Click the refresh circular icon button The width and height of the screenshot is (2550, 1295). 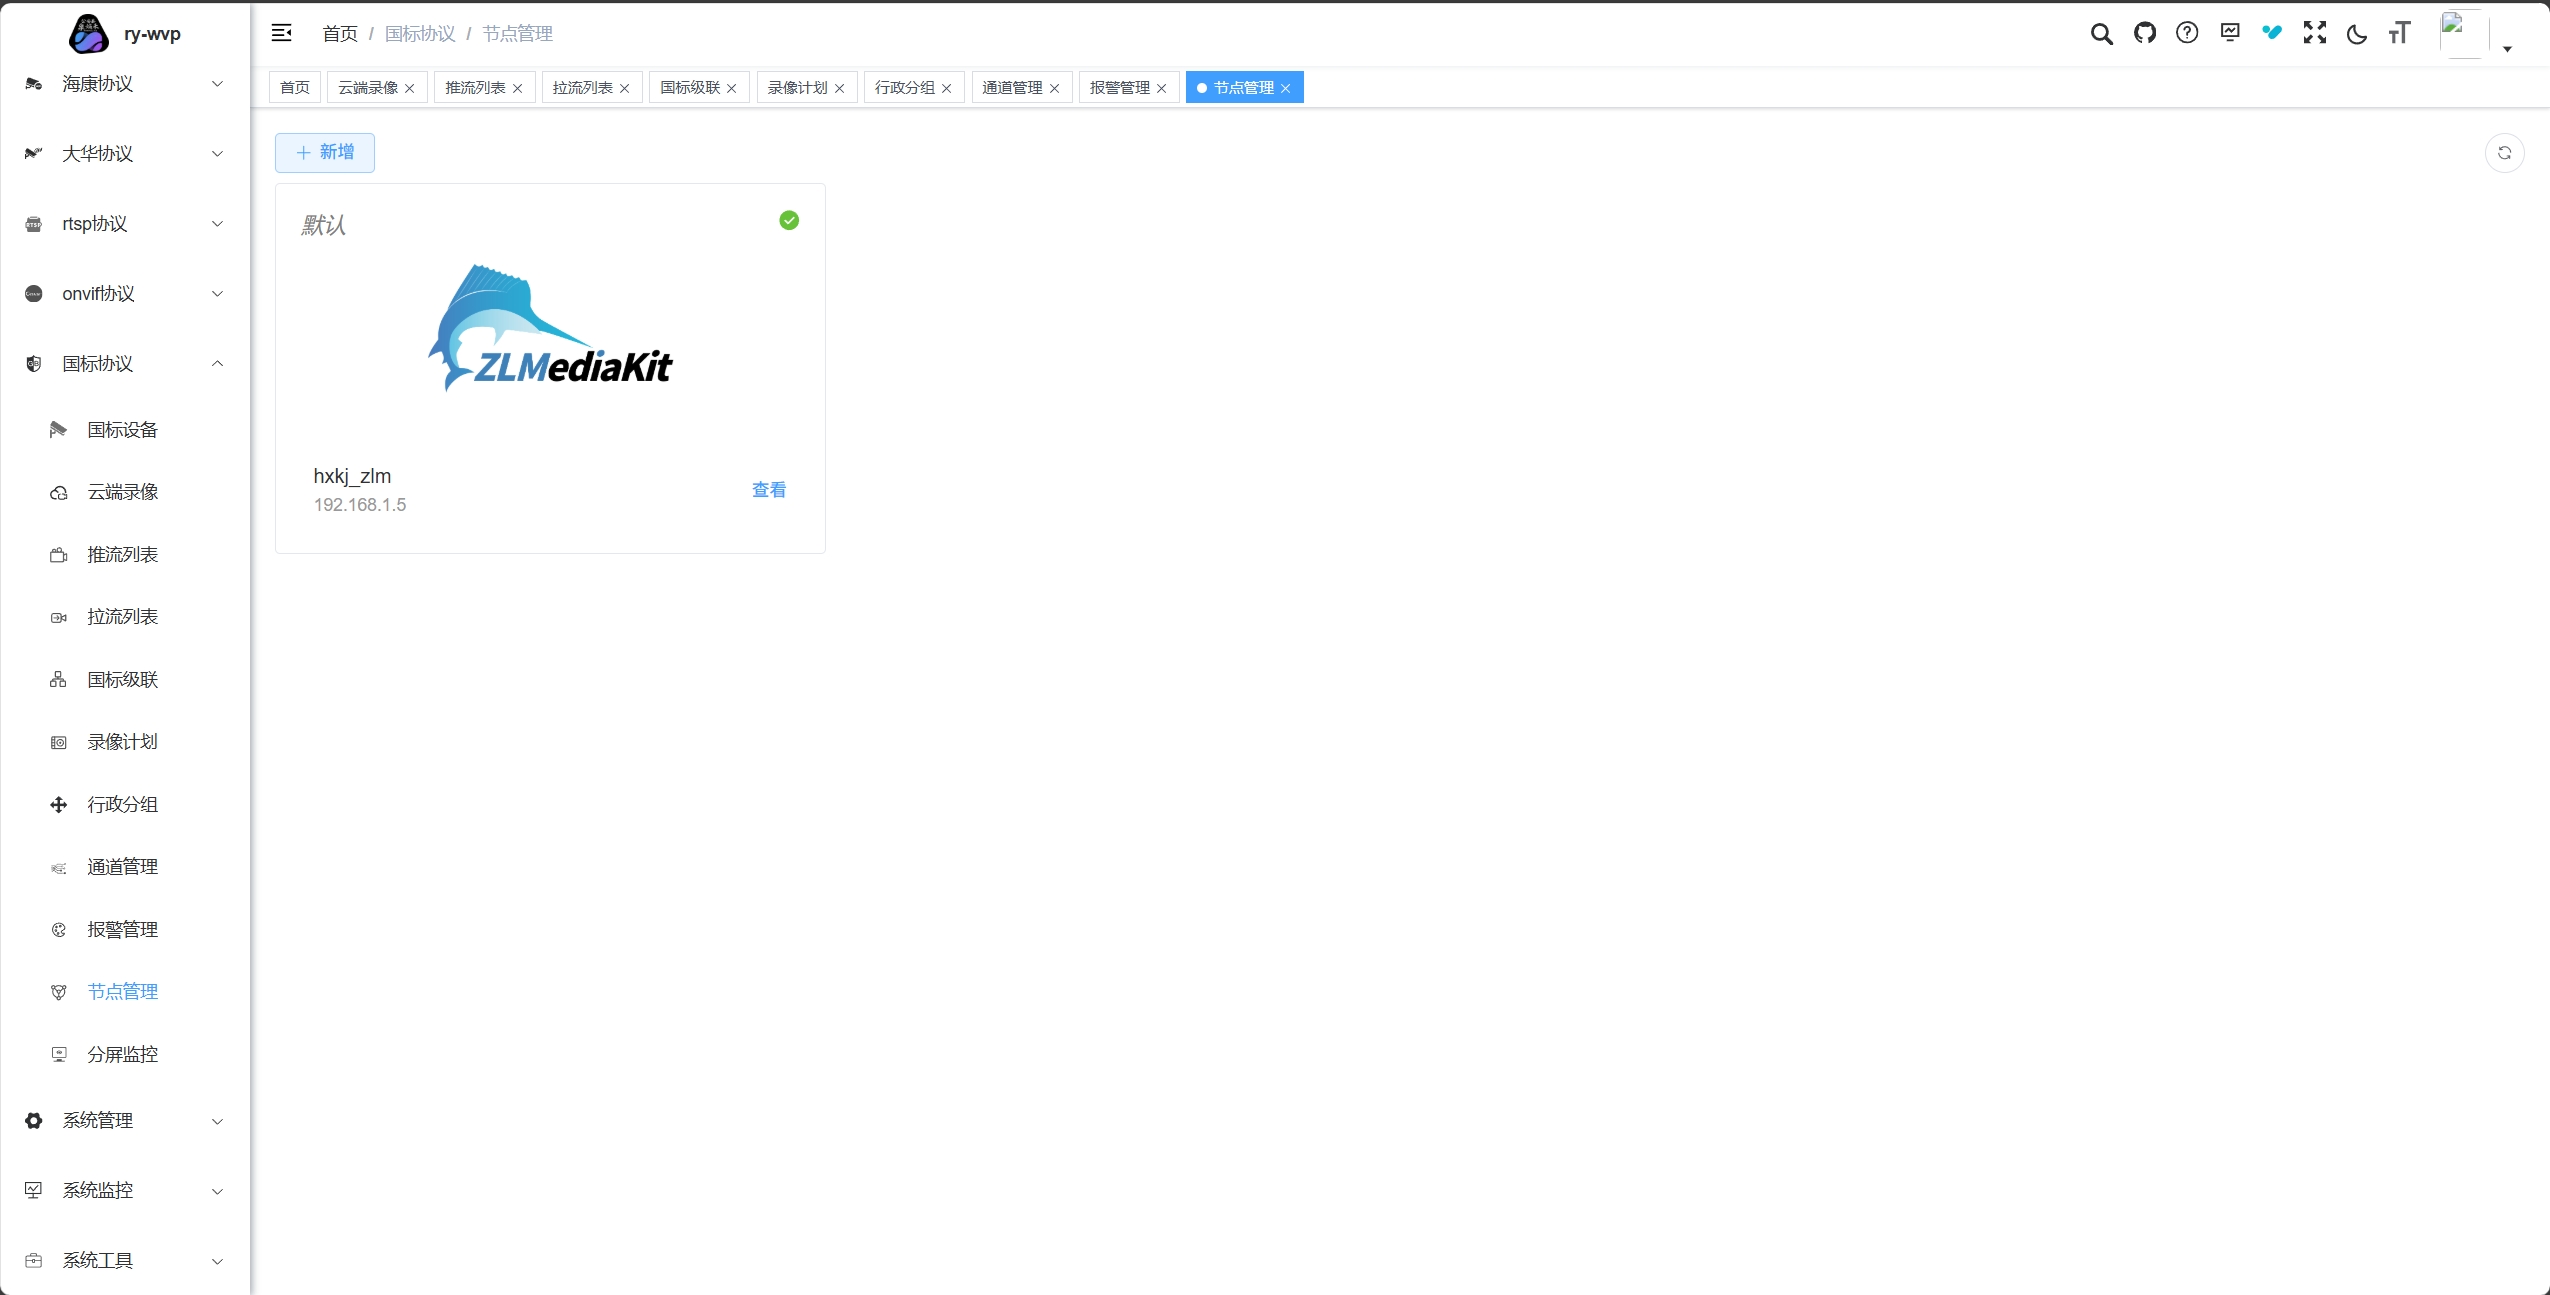(x=2504, y=153)
